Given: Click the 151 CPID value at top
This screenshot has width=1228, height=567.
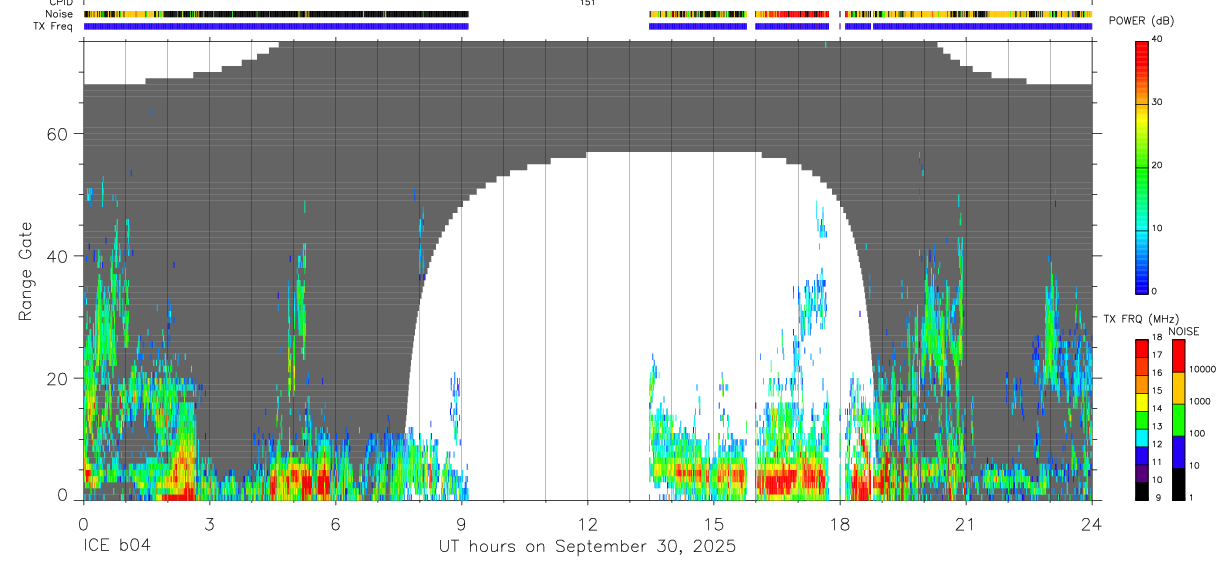Looking at the screenshot, I should (x=588, y=3).
